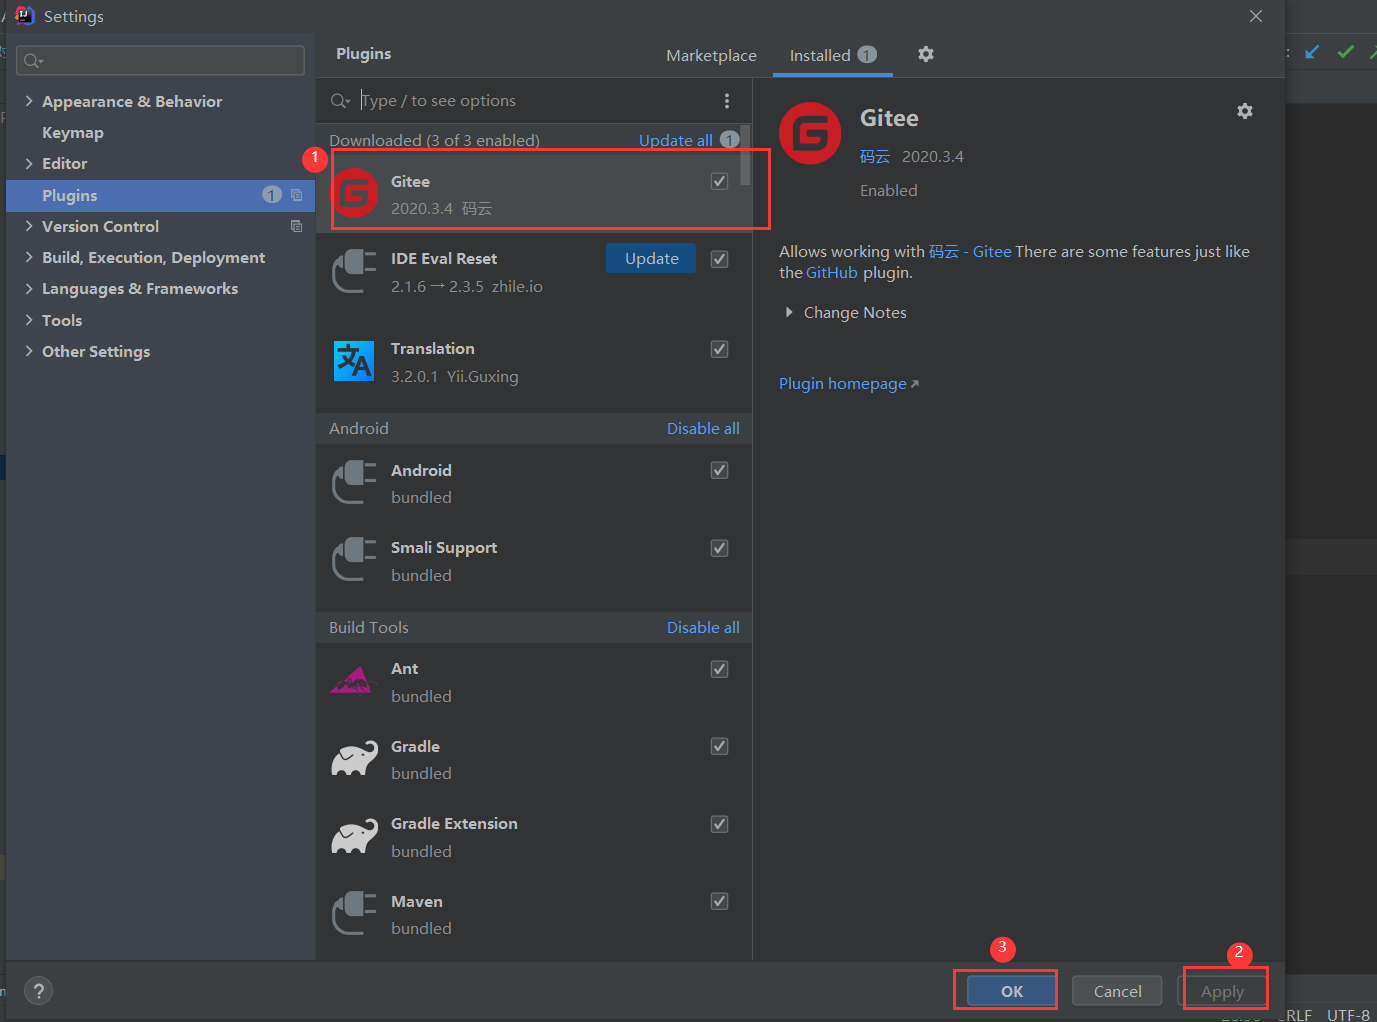
Task: Click the Gradle Extension elephant icon
Action: [355, 836]
